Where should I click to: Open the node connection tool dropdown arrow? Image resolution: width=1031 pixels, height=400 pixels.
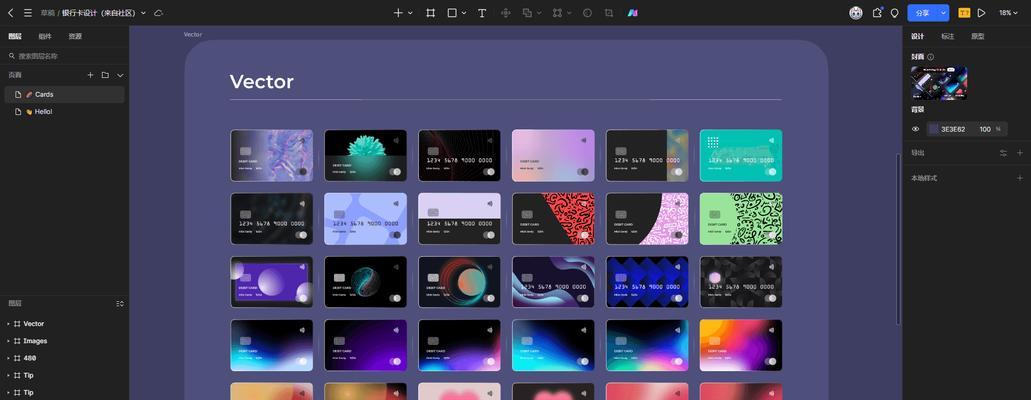[569, 12]
